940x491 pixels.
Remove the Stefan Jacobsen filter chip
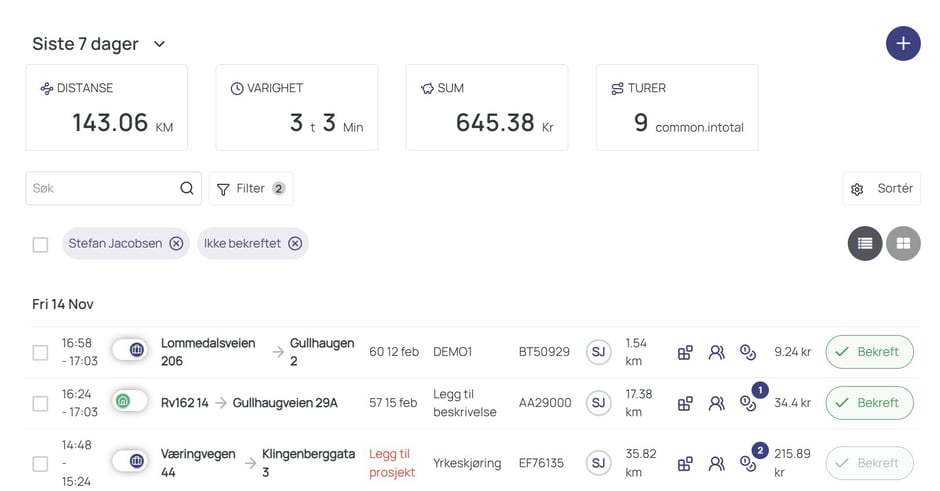[x=176, y=243]
